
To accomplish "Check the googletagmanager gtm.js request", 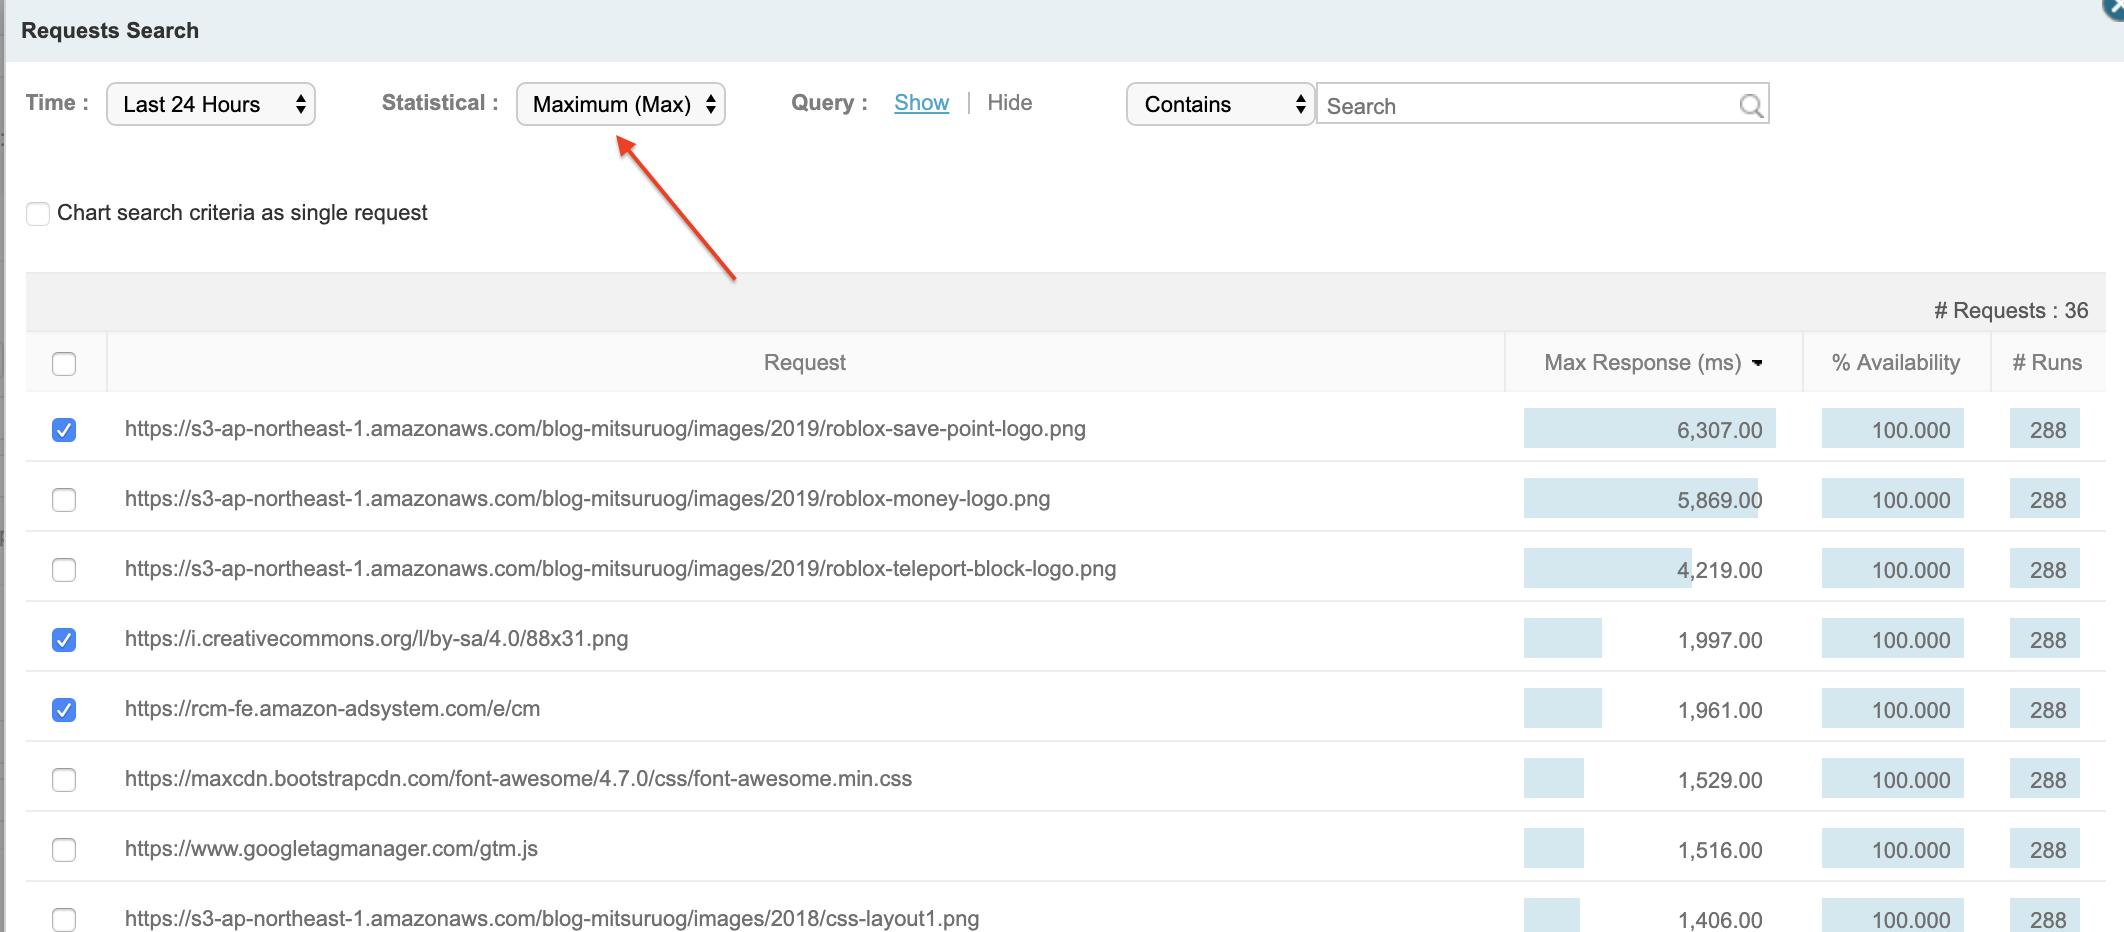I will pyautogui.click(x=64, y=850).
